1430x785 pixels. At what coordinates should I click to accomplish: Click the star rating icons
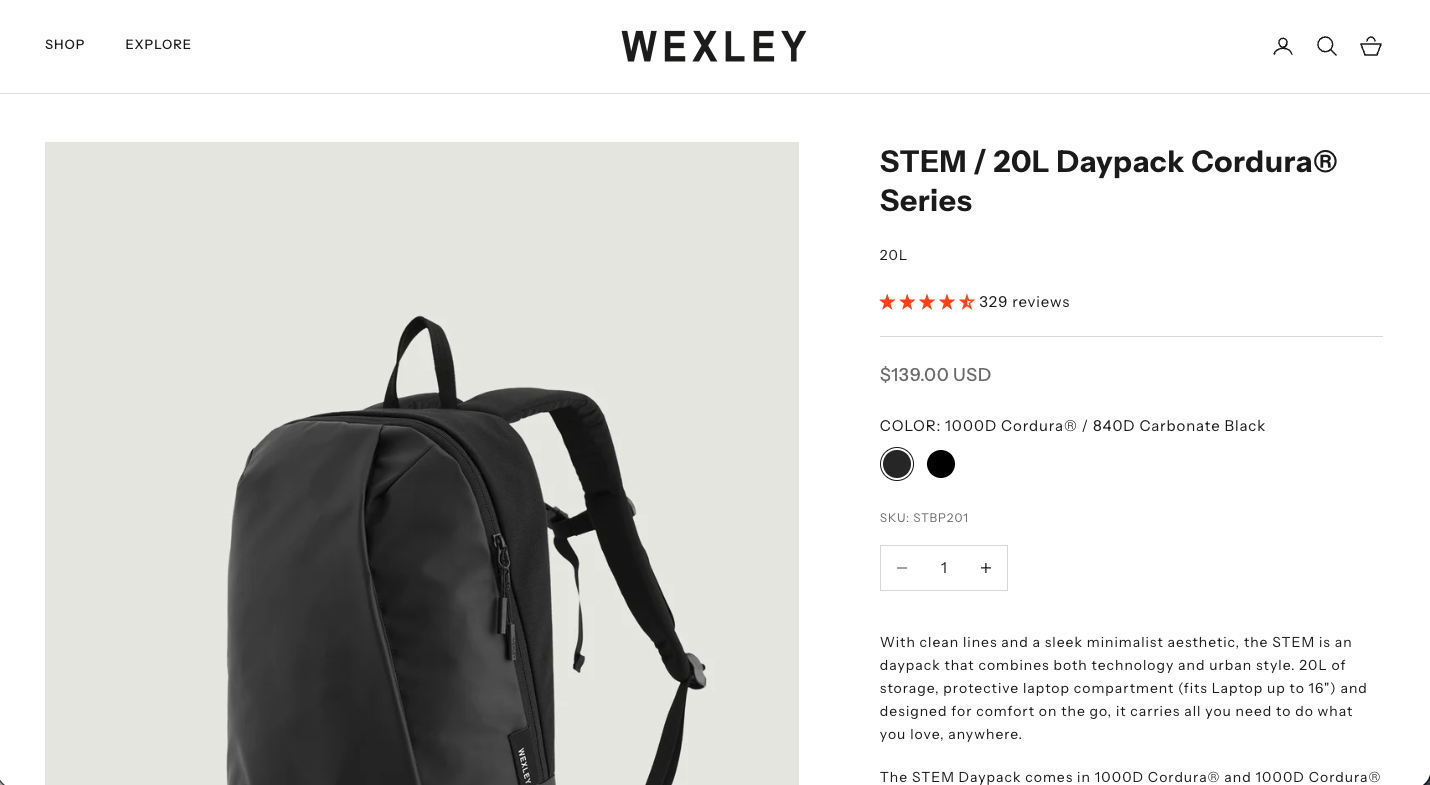(927, 302)
